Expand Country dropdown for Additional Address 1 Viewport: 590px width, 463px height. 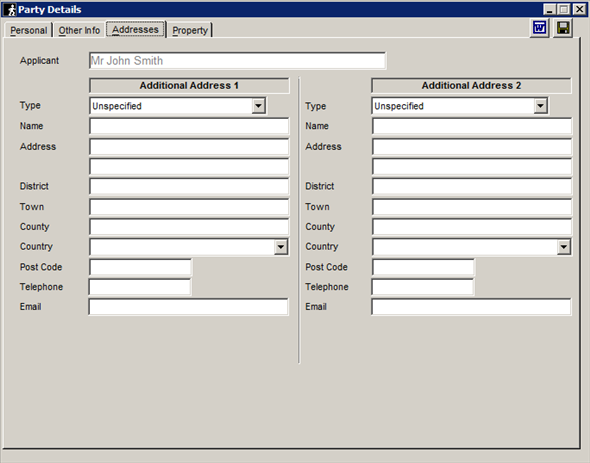point(281,247)
